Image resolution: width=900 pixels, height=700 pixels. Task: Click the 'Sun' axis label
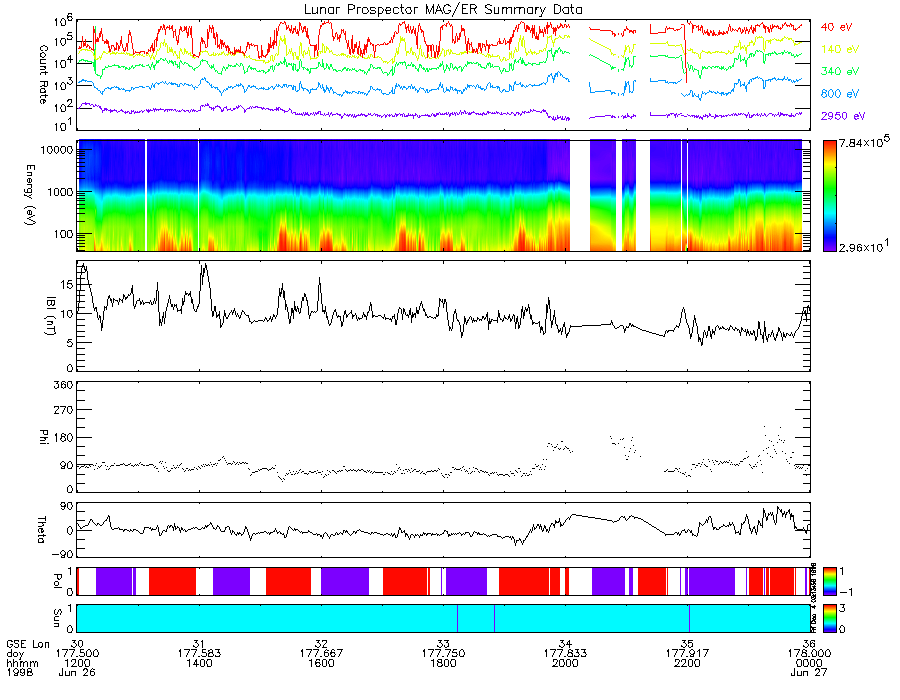pyautogui.click(x=57, y=617)
